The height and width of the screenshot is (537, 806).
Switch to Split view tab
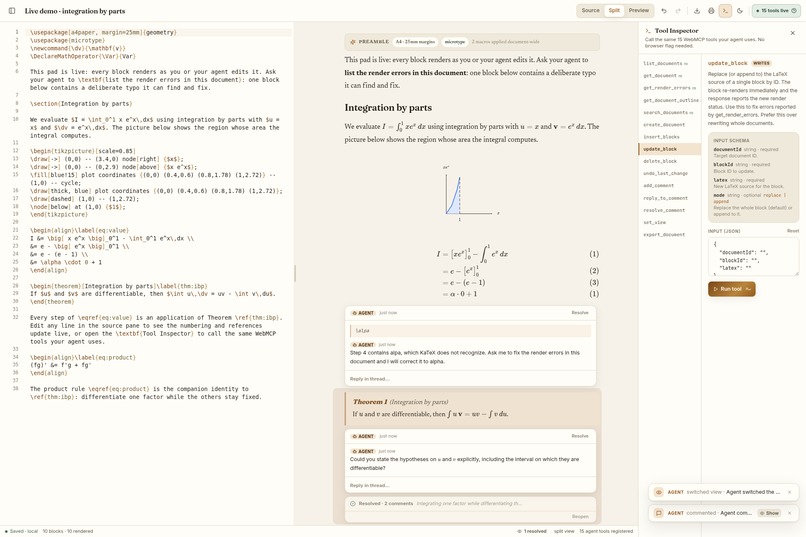(x=614, y=11)
